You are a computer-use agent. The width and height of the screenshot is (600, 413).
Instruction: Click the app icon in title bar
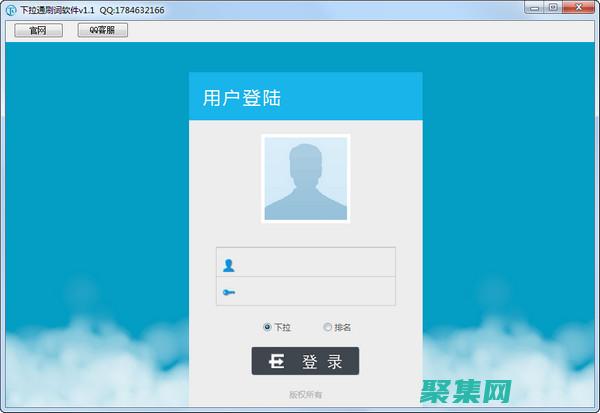click(x=10, y=9)
